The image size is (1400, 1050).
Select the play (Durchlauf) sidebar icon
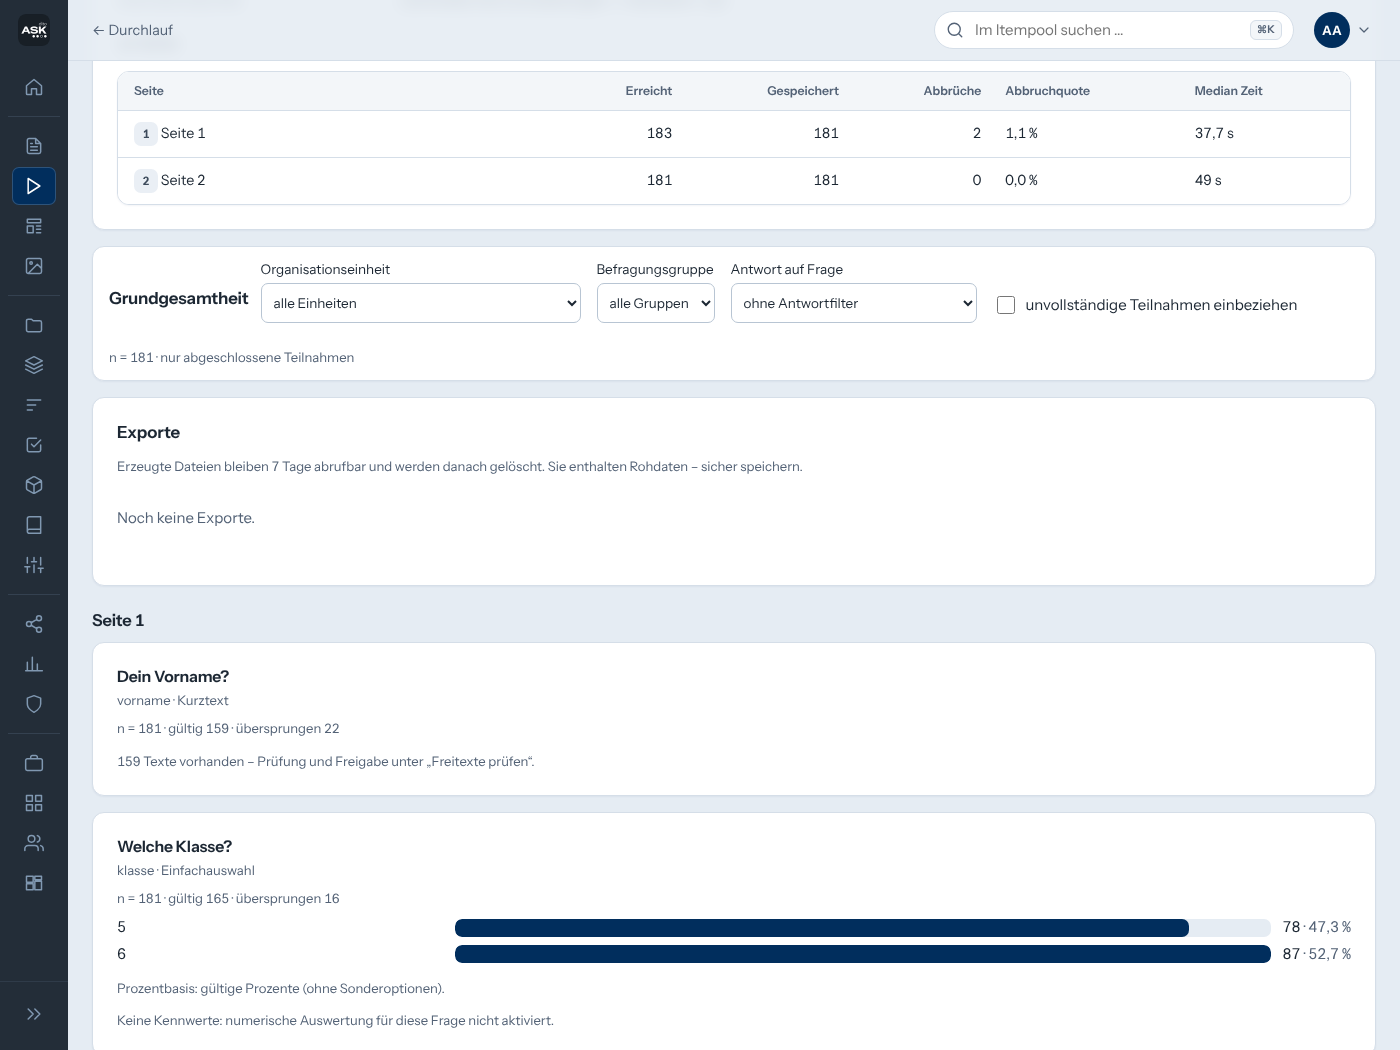click(34, 186)
